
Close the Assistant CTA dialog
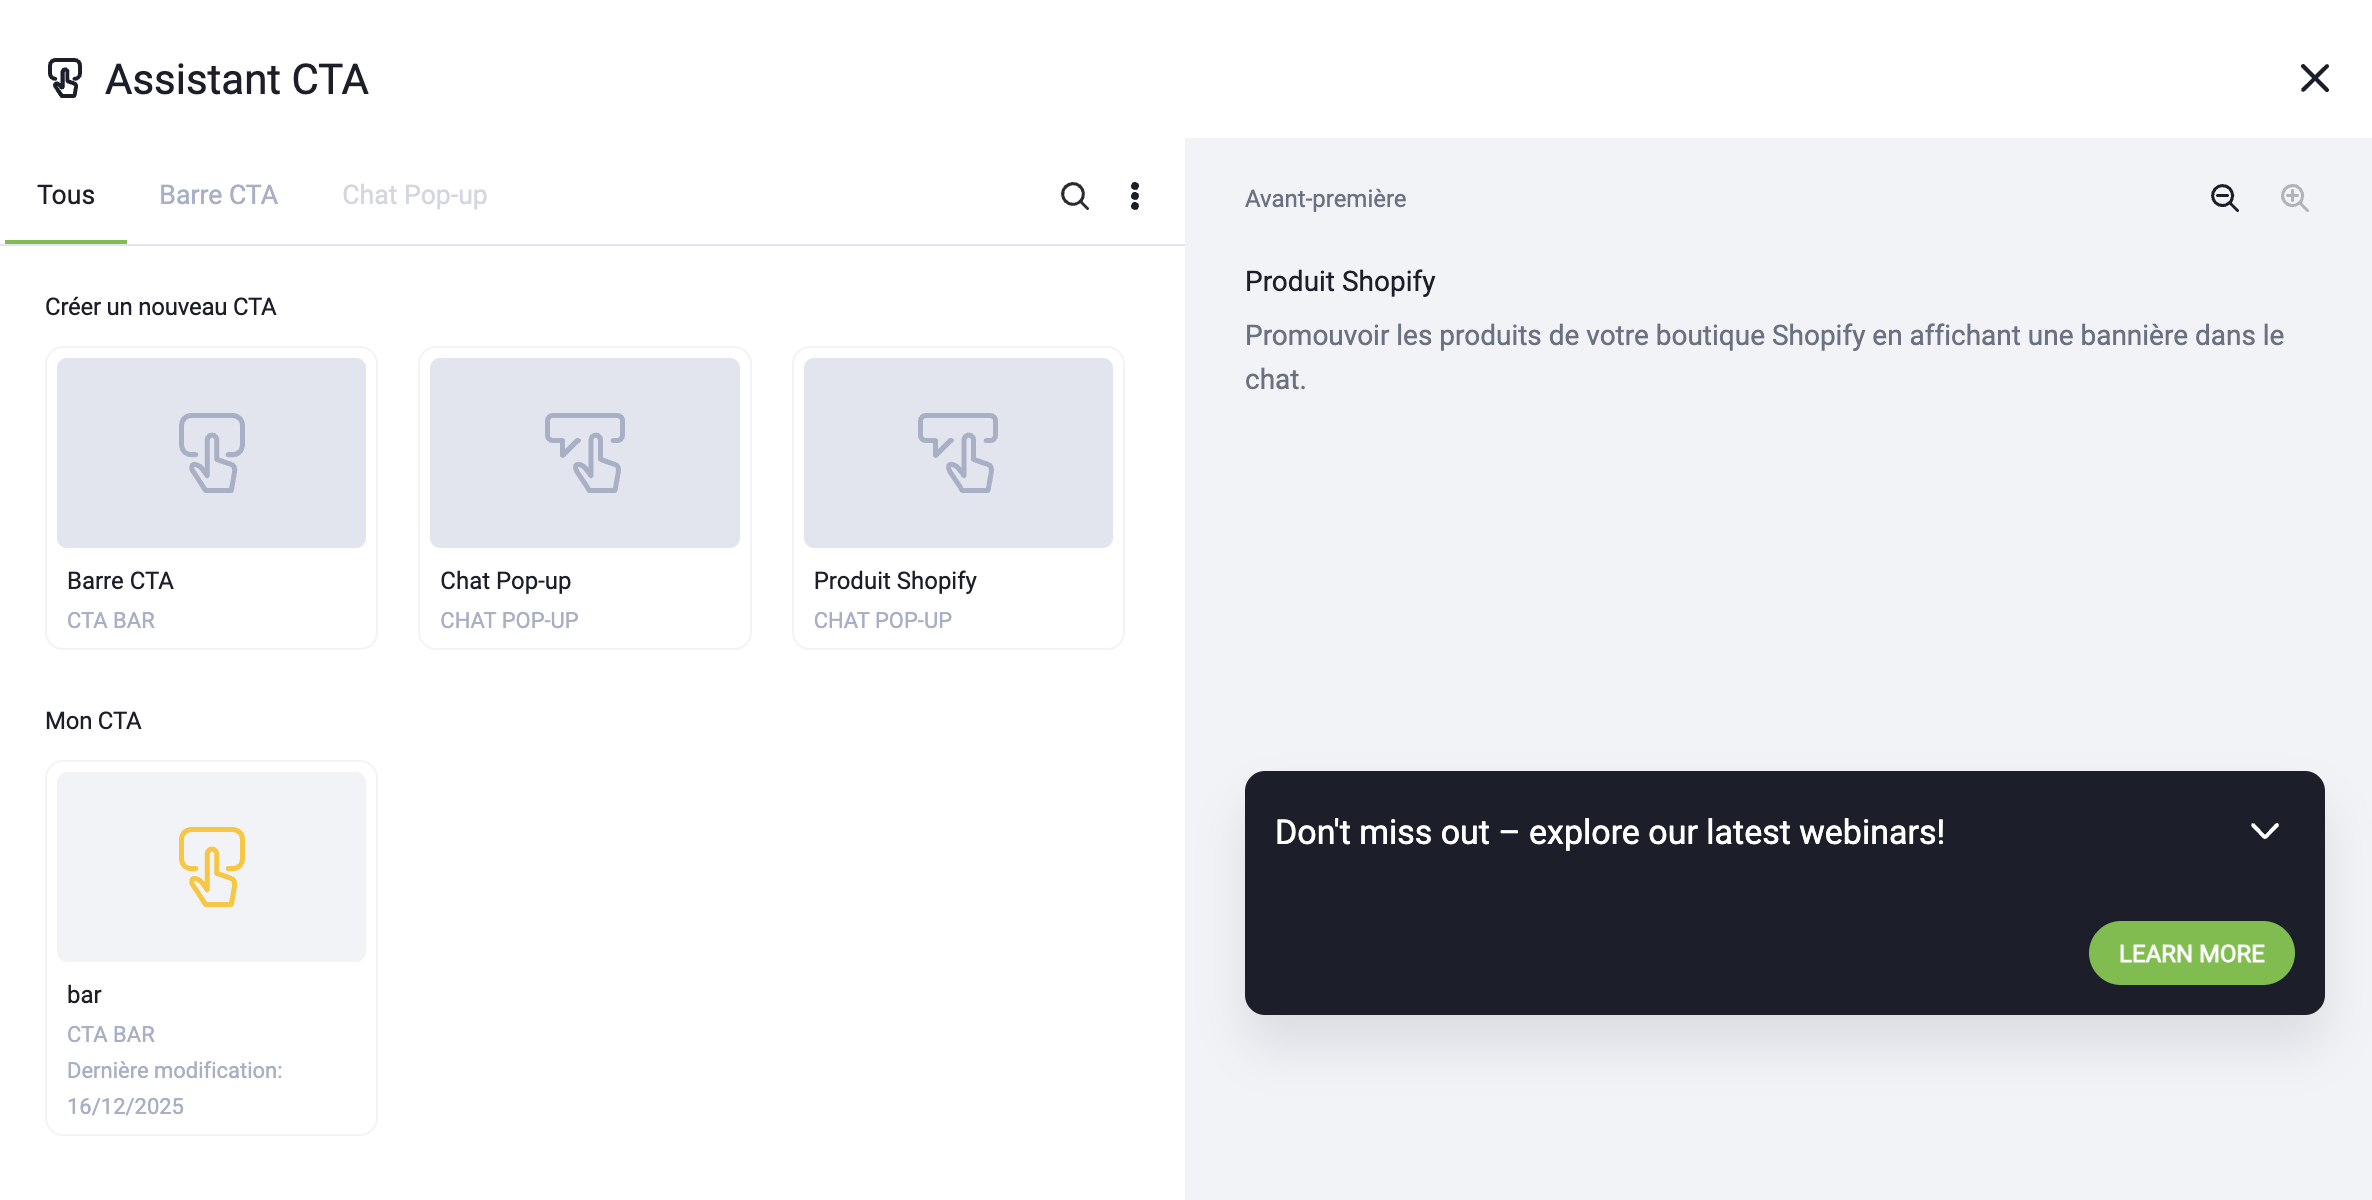(2314, 78)
